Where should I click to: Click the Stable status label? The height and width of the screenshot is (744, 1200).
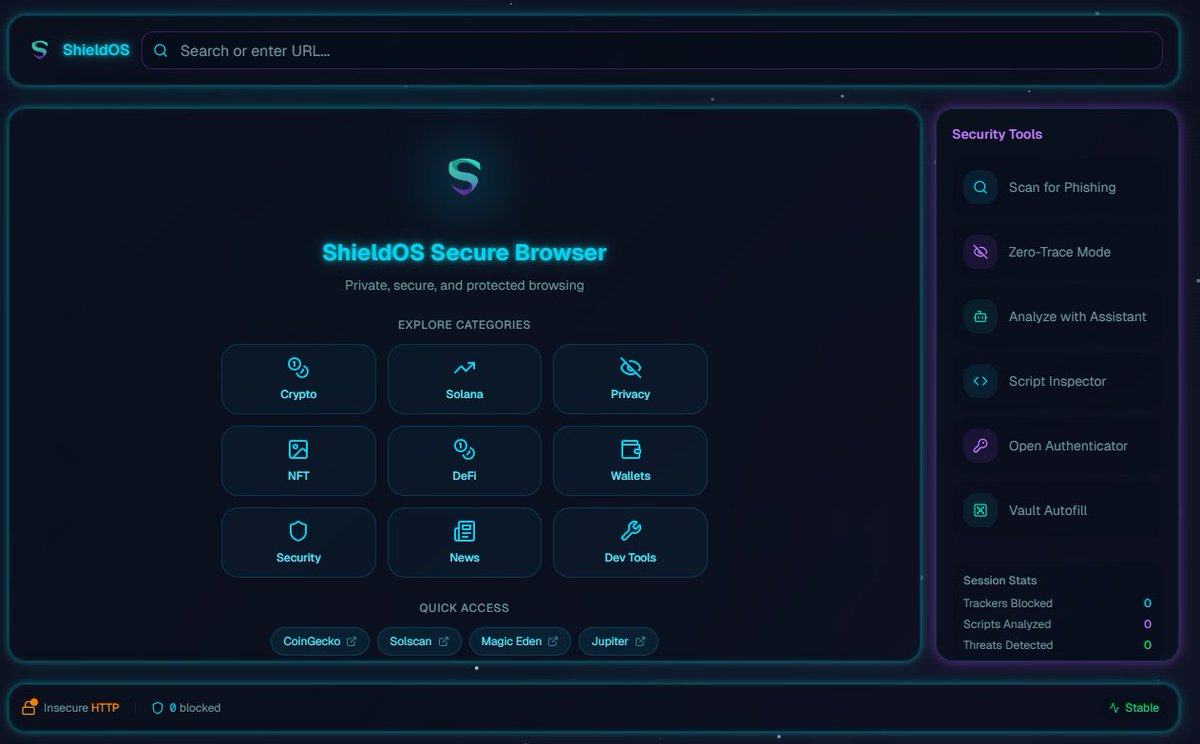[1142, 708]
